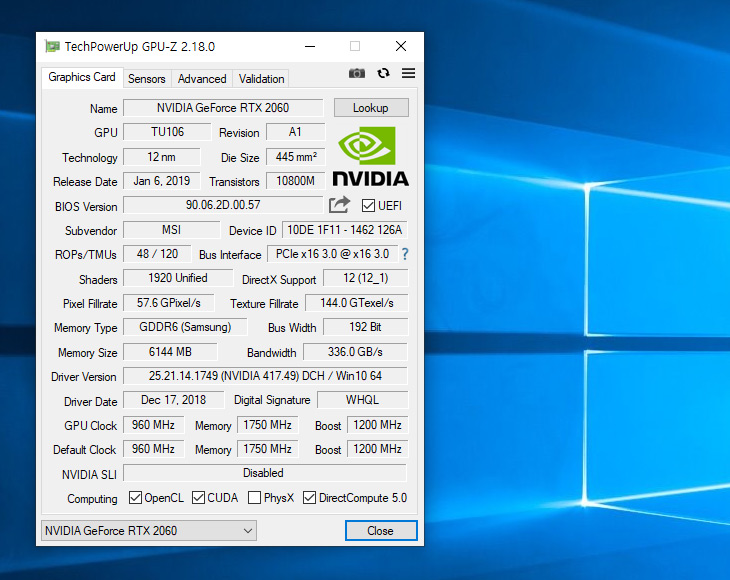This screenshot has width=730, height=580.
Task: Click the Shaders field 1920 Unified
Action: (x=178, y=278)
